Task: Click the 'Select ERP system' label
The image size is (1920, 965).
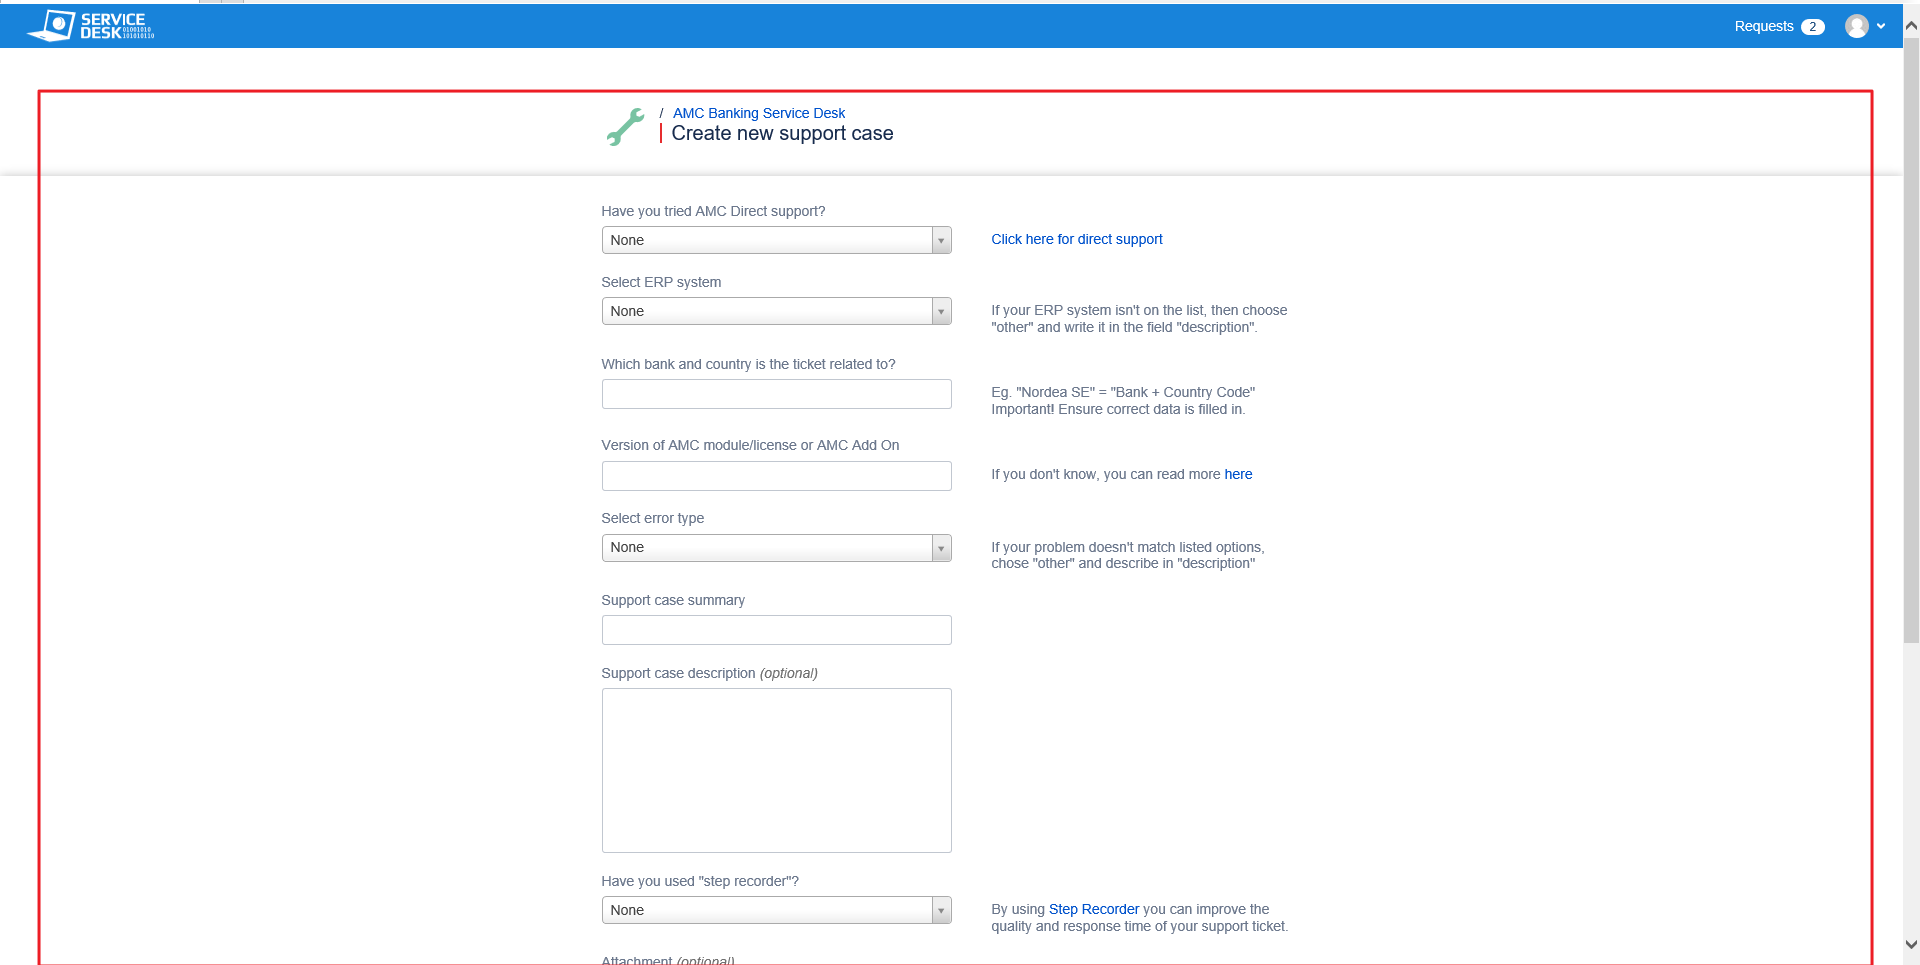Action: click(x=661, y=282)
